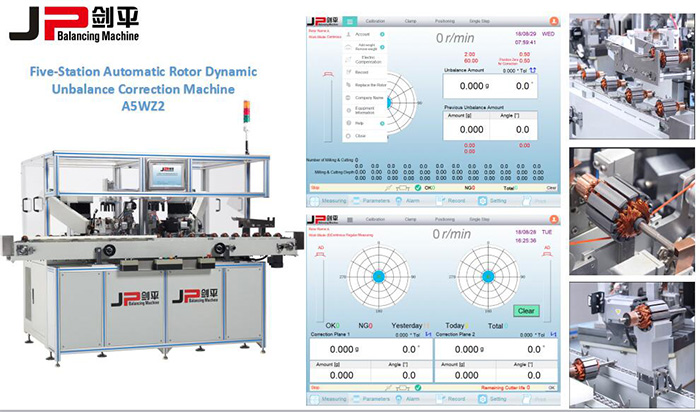
Task: Click the JP logo in the top screen header
Action: coord(323,21)
